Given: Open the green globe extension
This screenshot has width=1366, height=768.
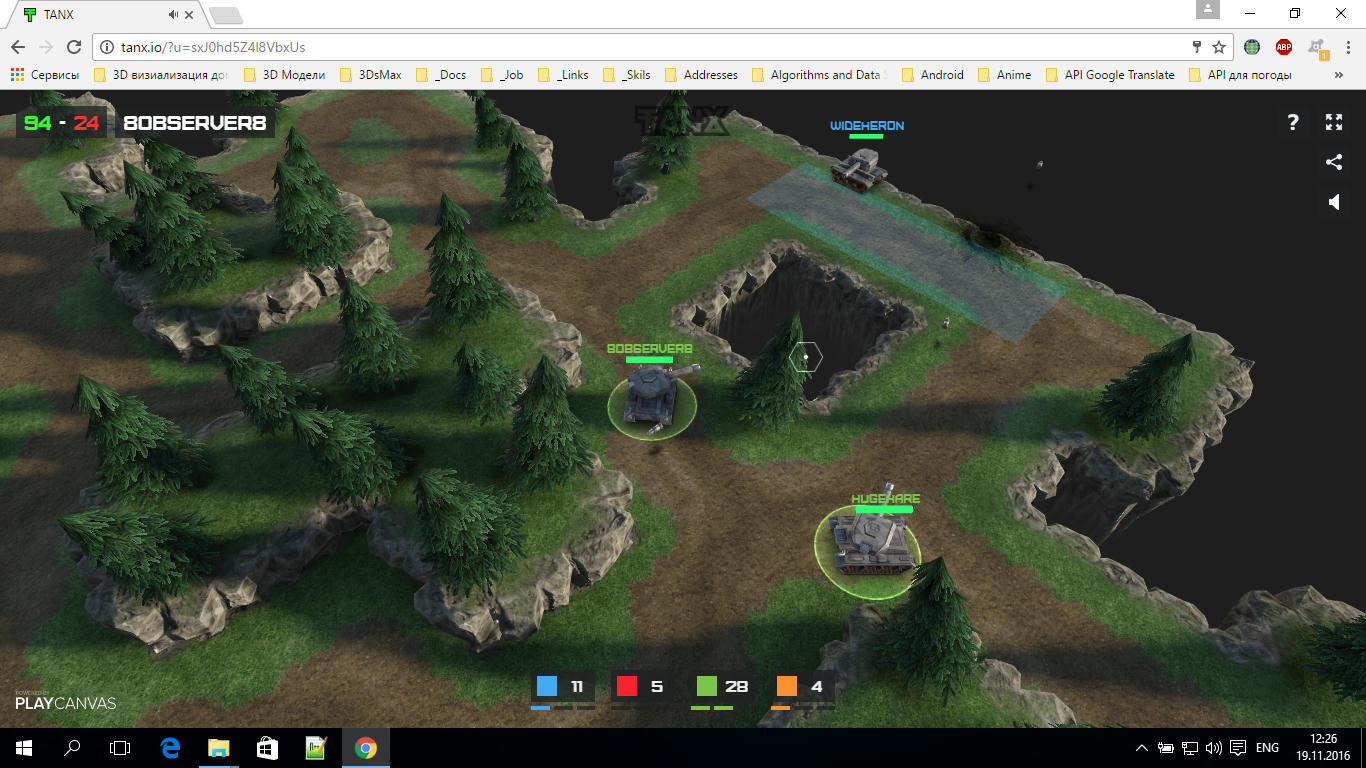Looking at the screenshot, I should click(x=1252, y=47).
